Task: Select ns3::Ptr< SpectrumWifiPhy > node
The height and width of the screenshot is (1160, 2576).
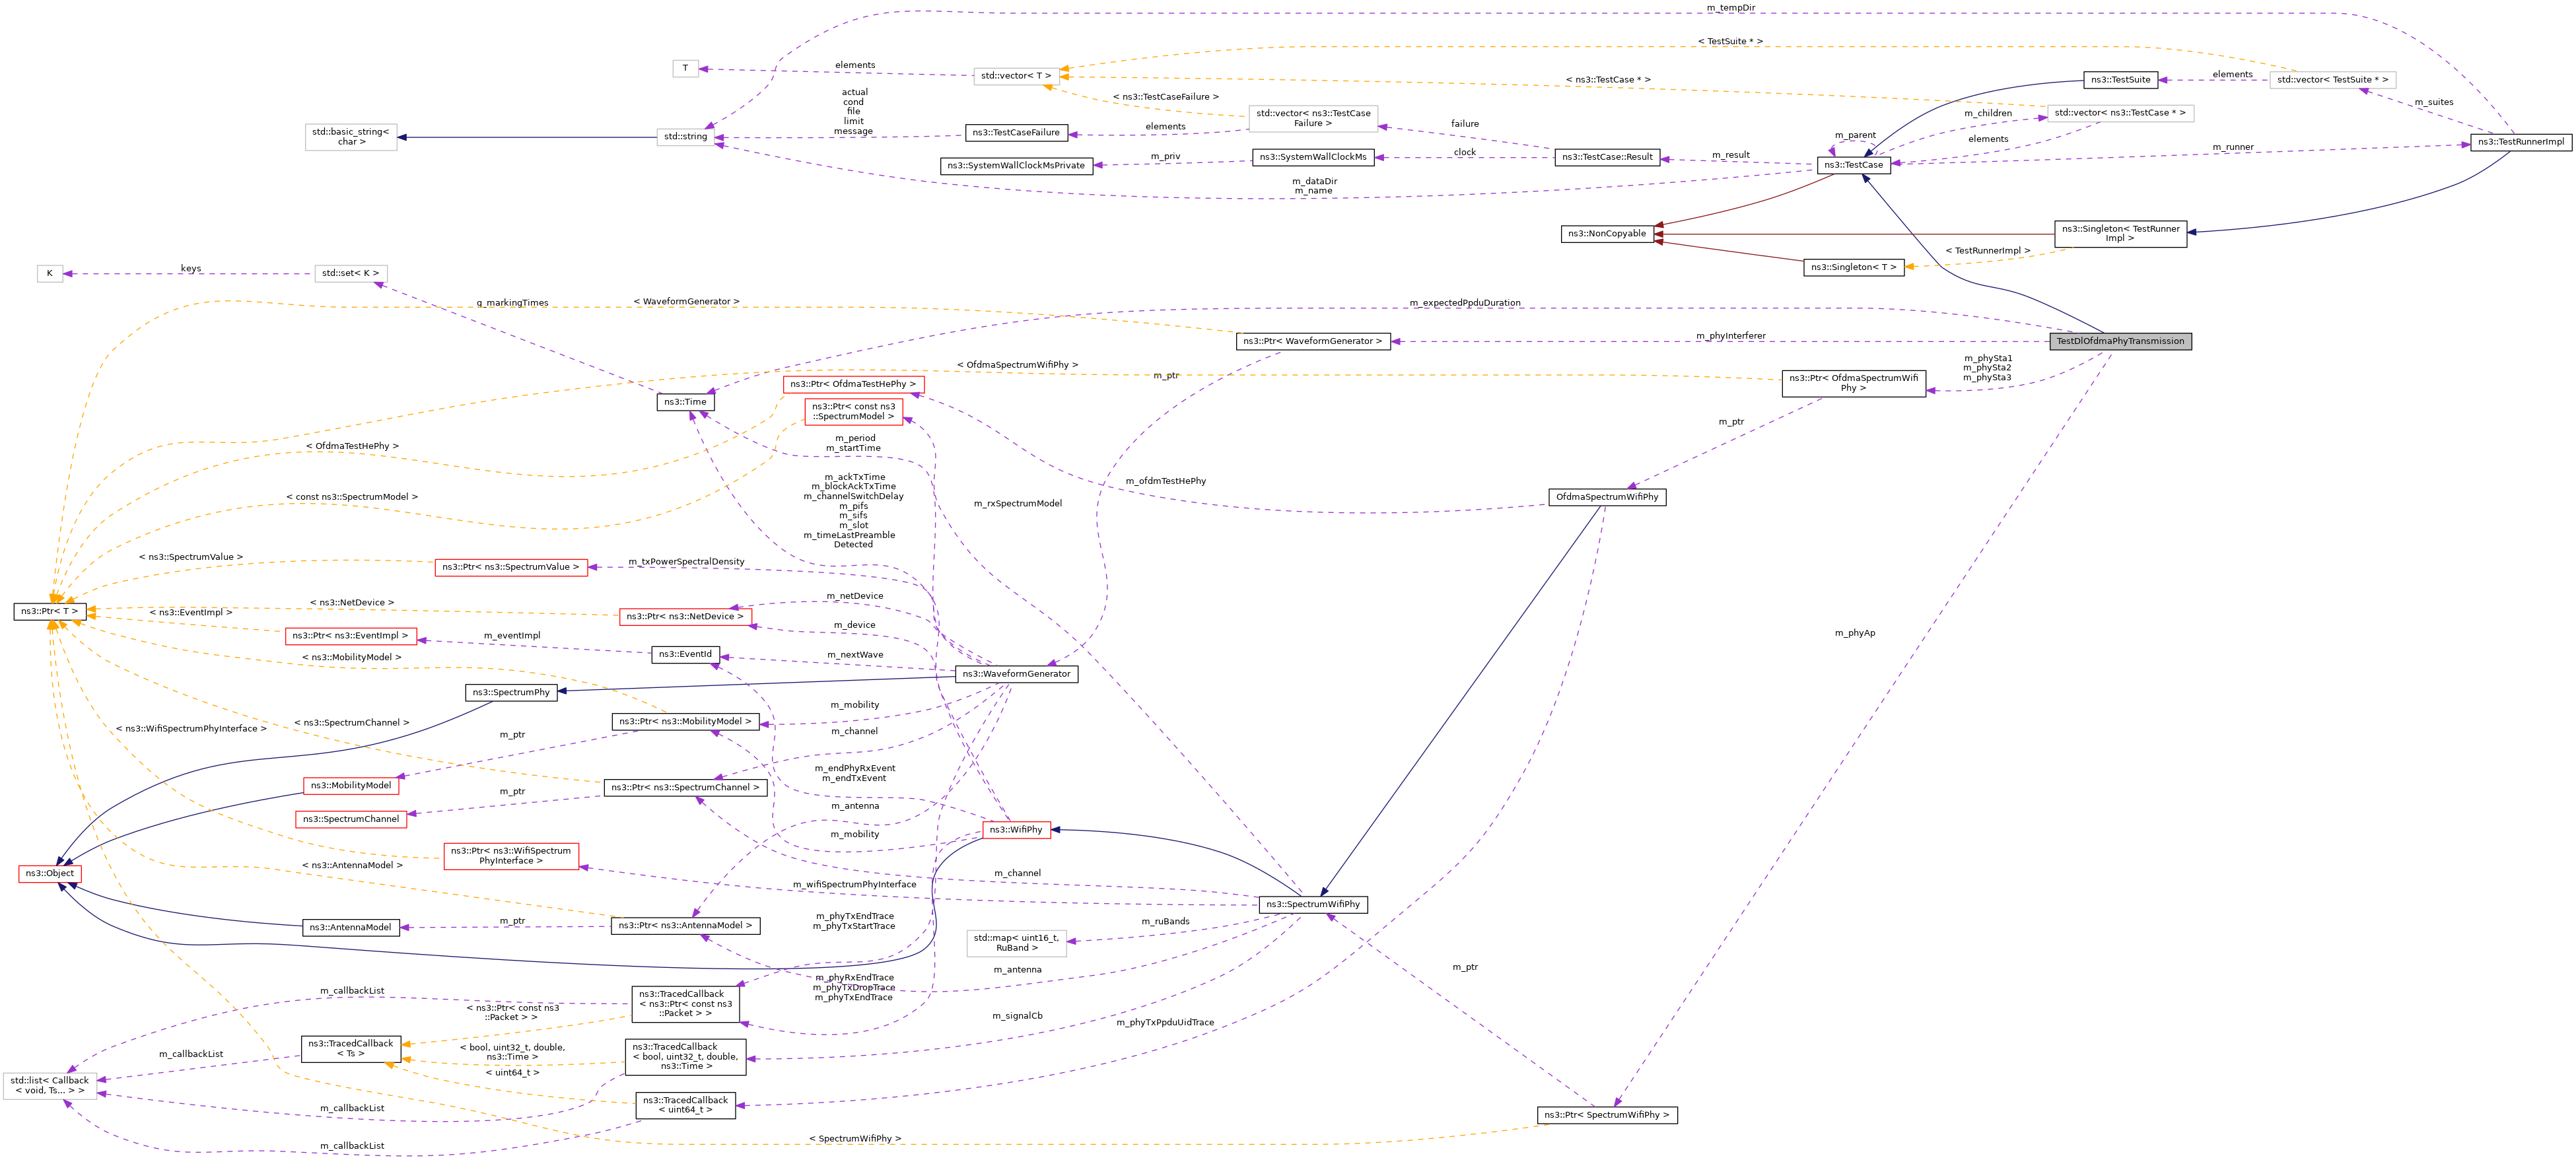Action: click(x=1607, y=1115)
